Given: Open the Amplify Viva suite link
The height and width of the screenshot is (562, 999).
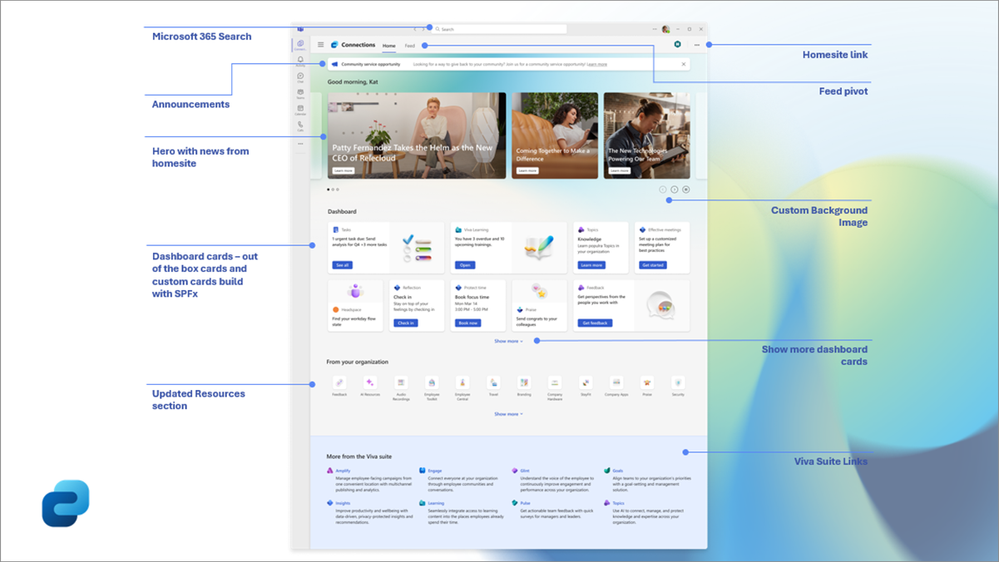Looking at the screenshot, I should click(343, 471).
